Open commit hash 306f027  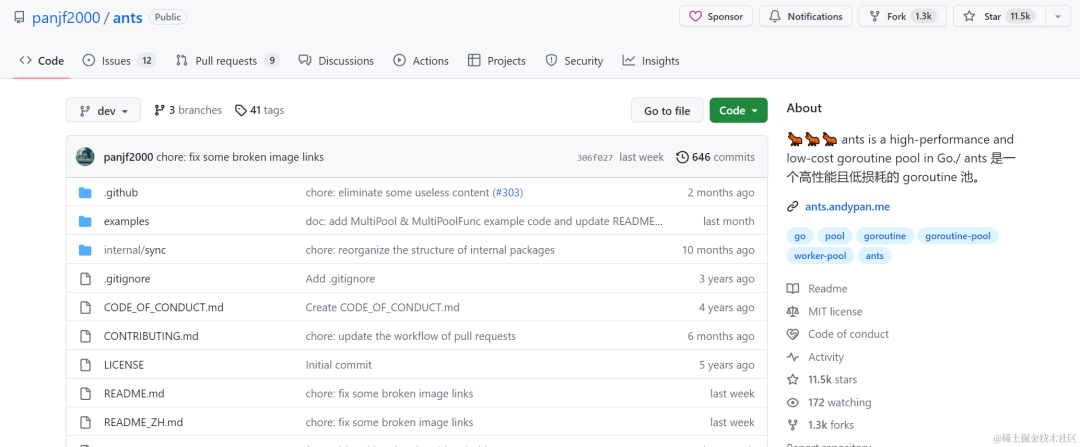[x=595, y=158]
